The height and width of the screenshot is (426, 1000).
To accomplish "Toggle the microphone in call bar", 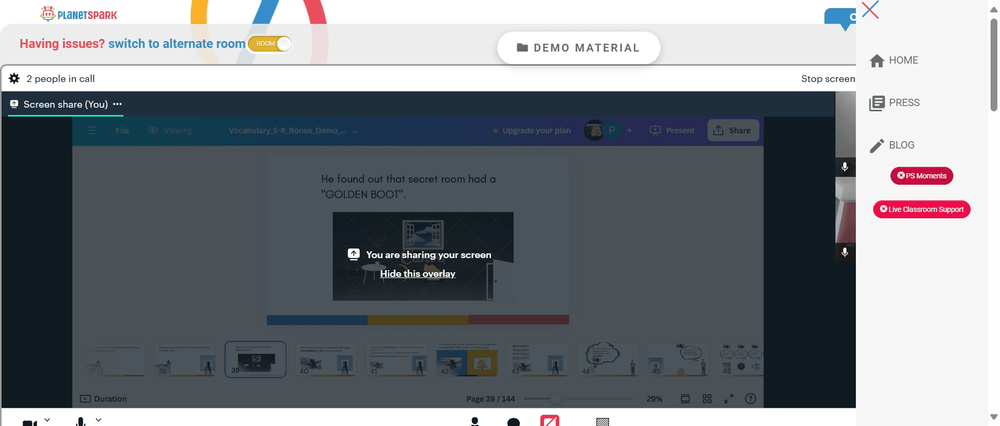I will point(80,422).
